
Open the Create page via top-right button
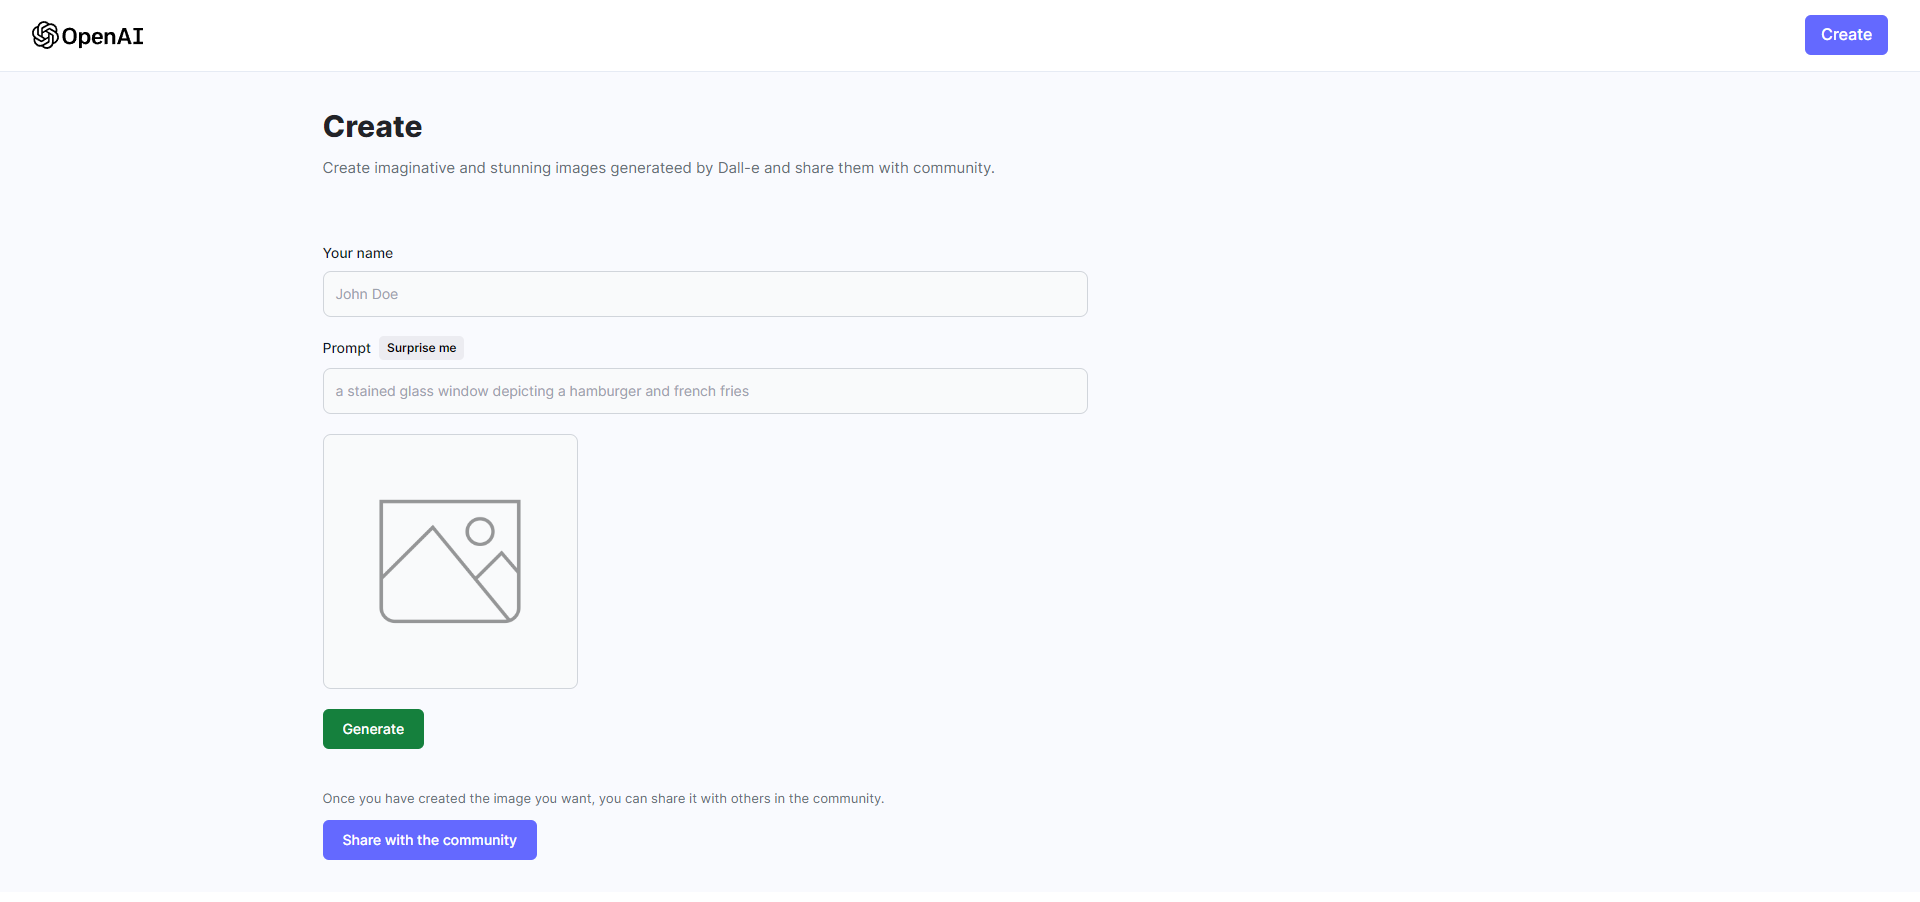point(1846,34)
